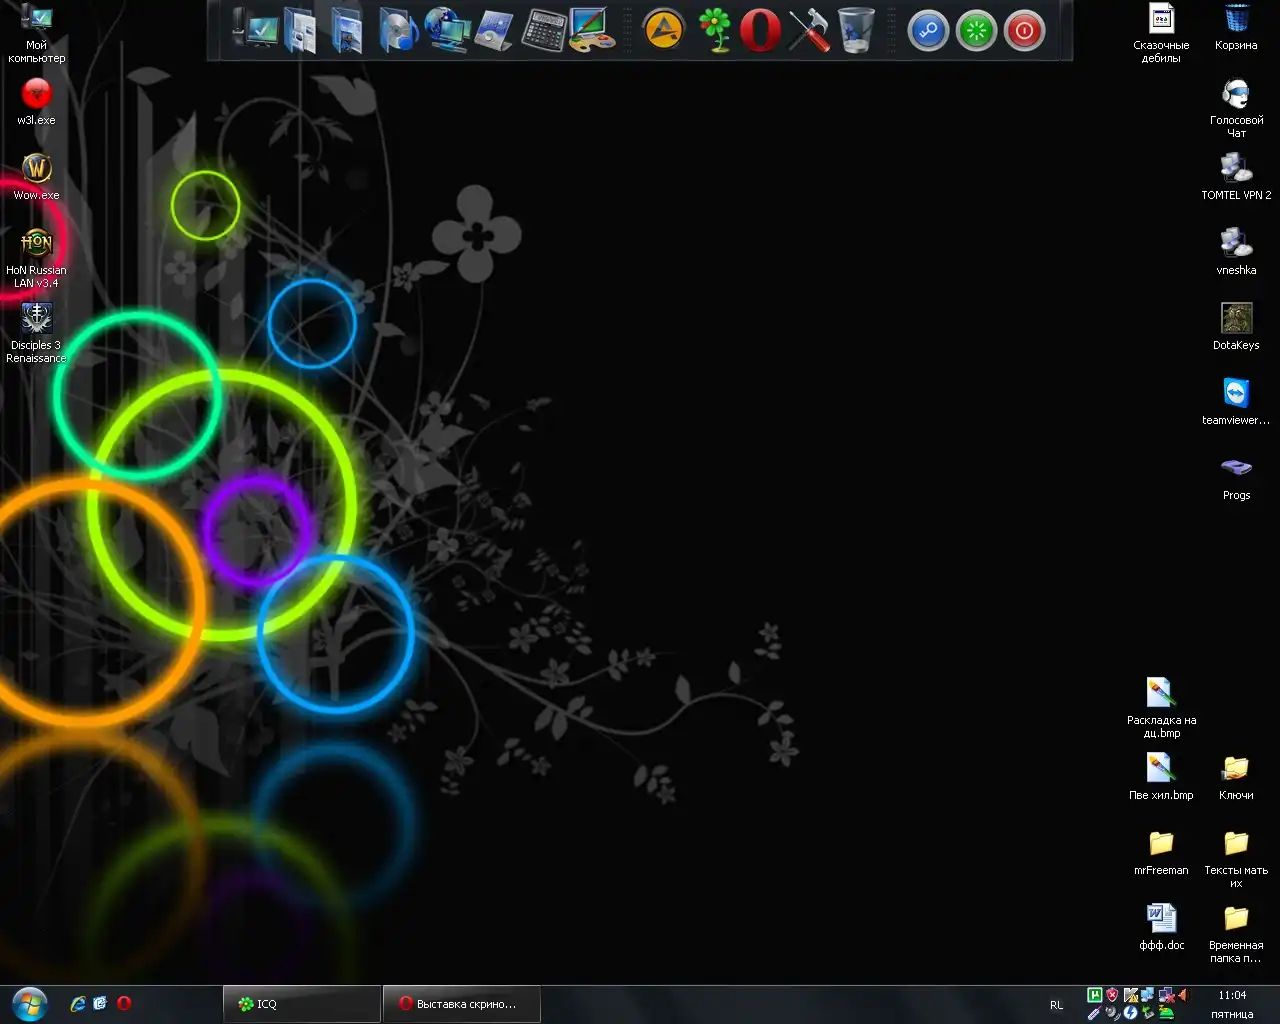Click the hammer and screwdriver tools dock icon

click(x=808, y=31)
